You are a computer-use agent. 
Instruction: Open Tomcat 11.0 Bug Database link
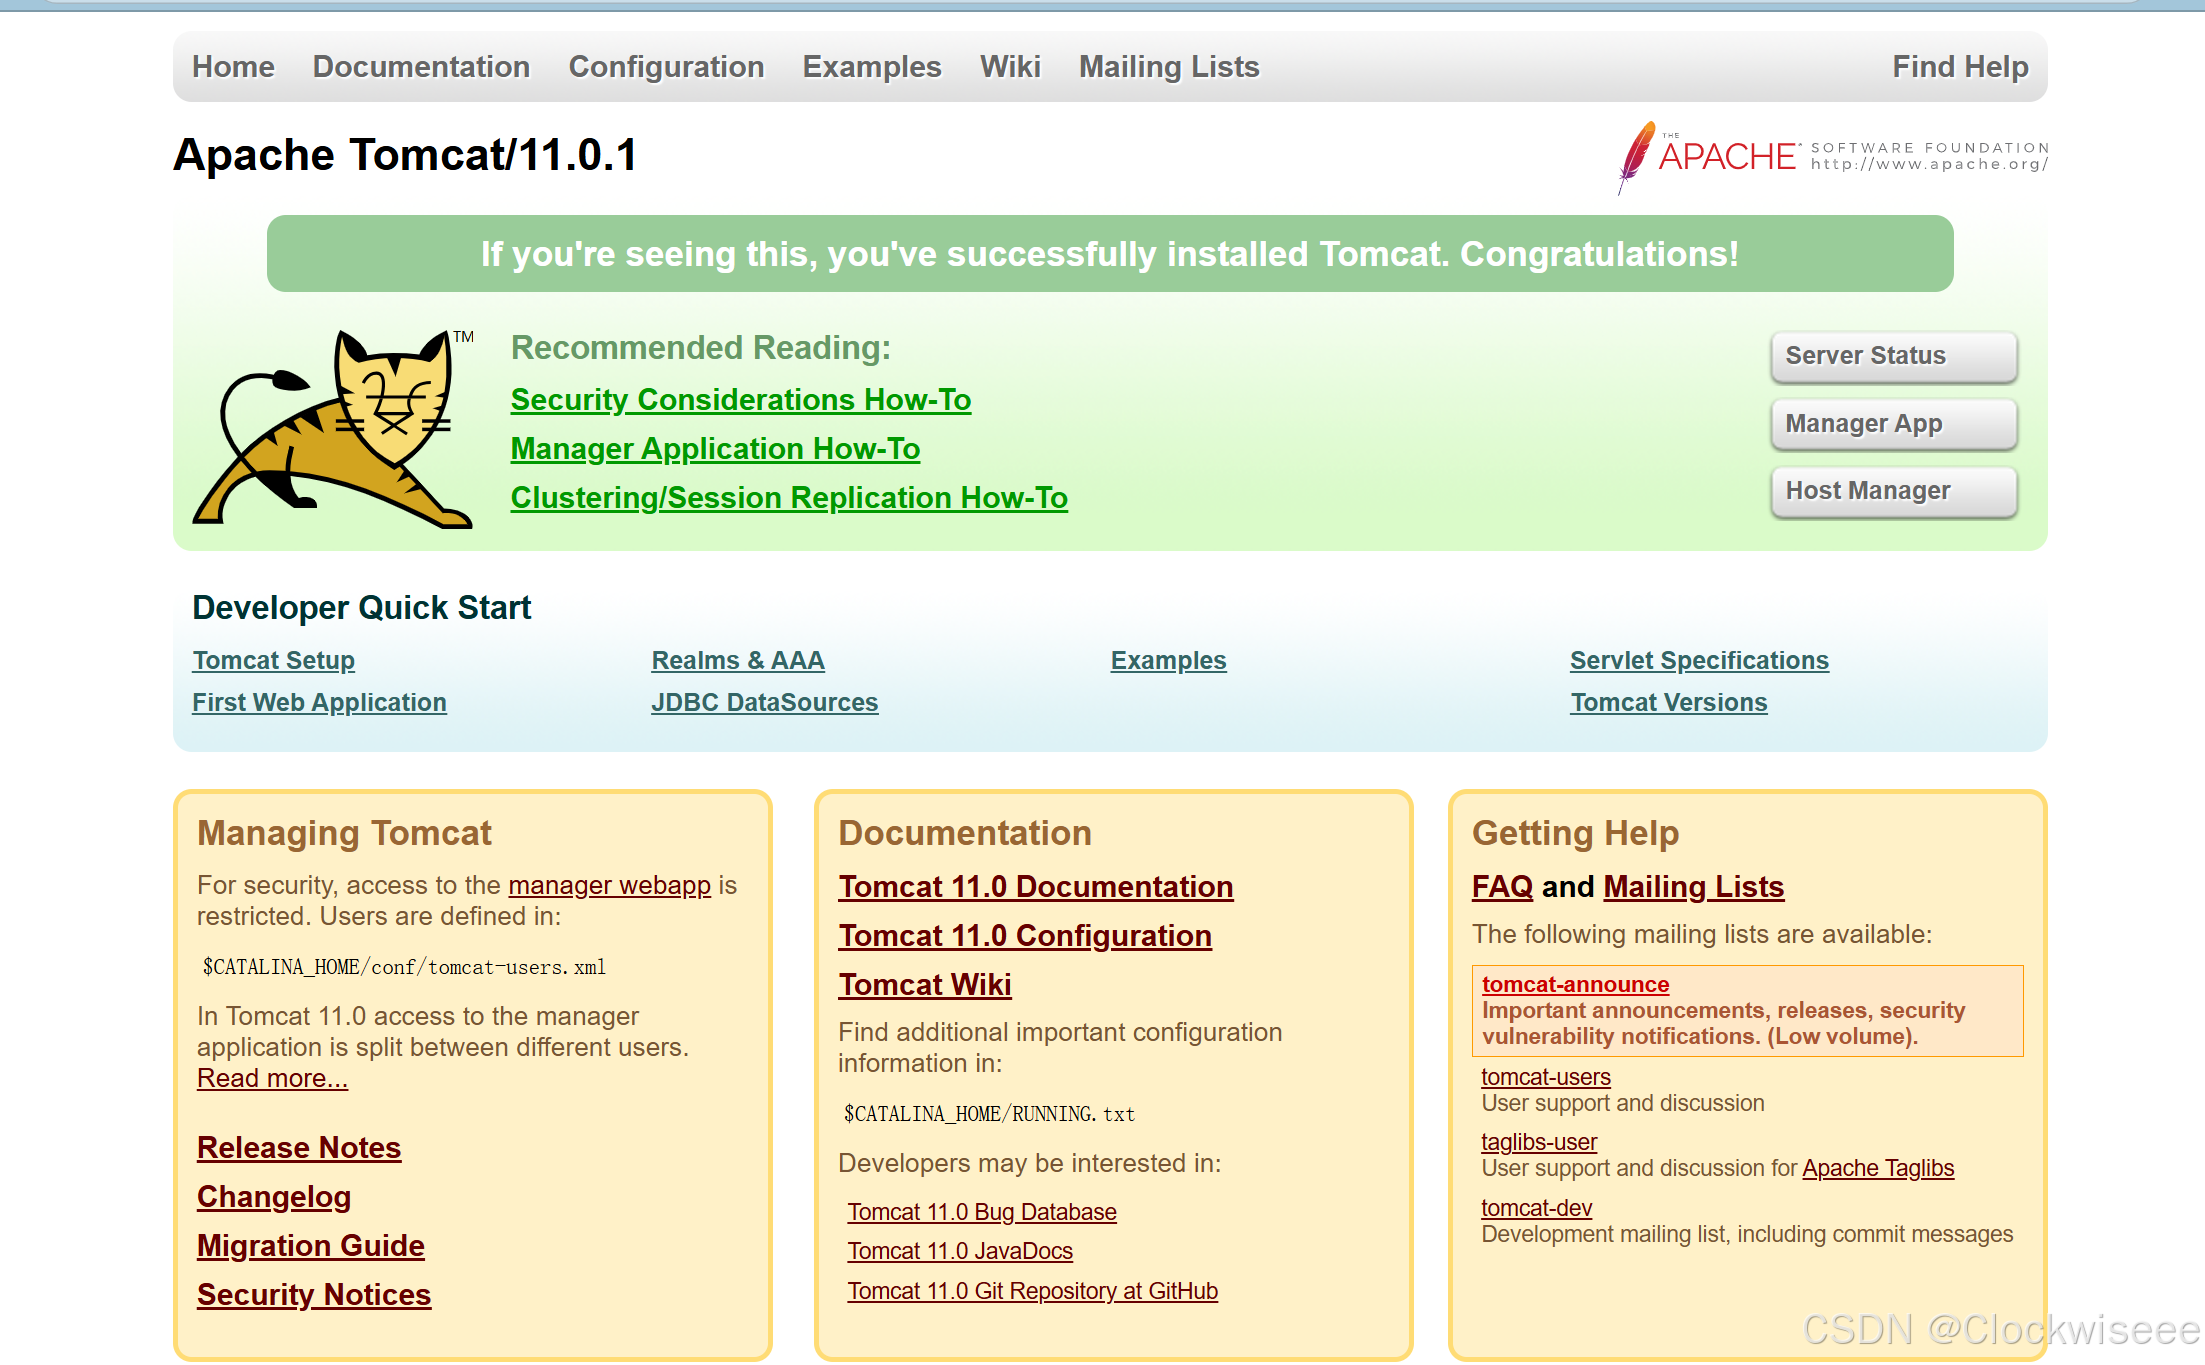tap(981, 1211)
